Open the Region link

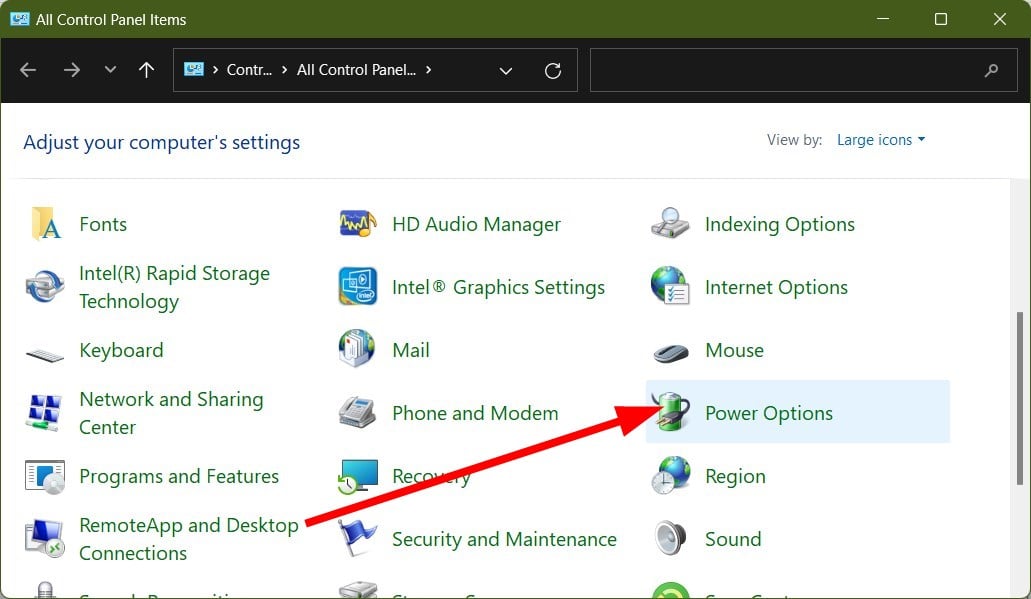[x=735, y=476]
